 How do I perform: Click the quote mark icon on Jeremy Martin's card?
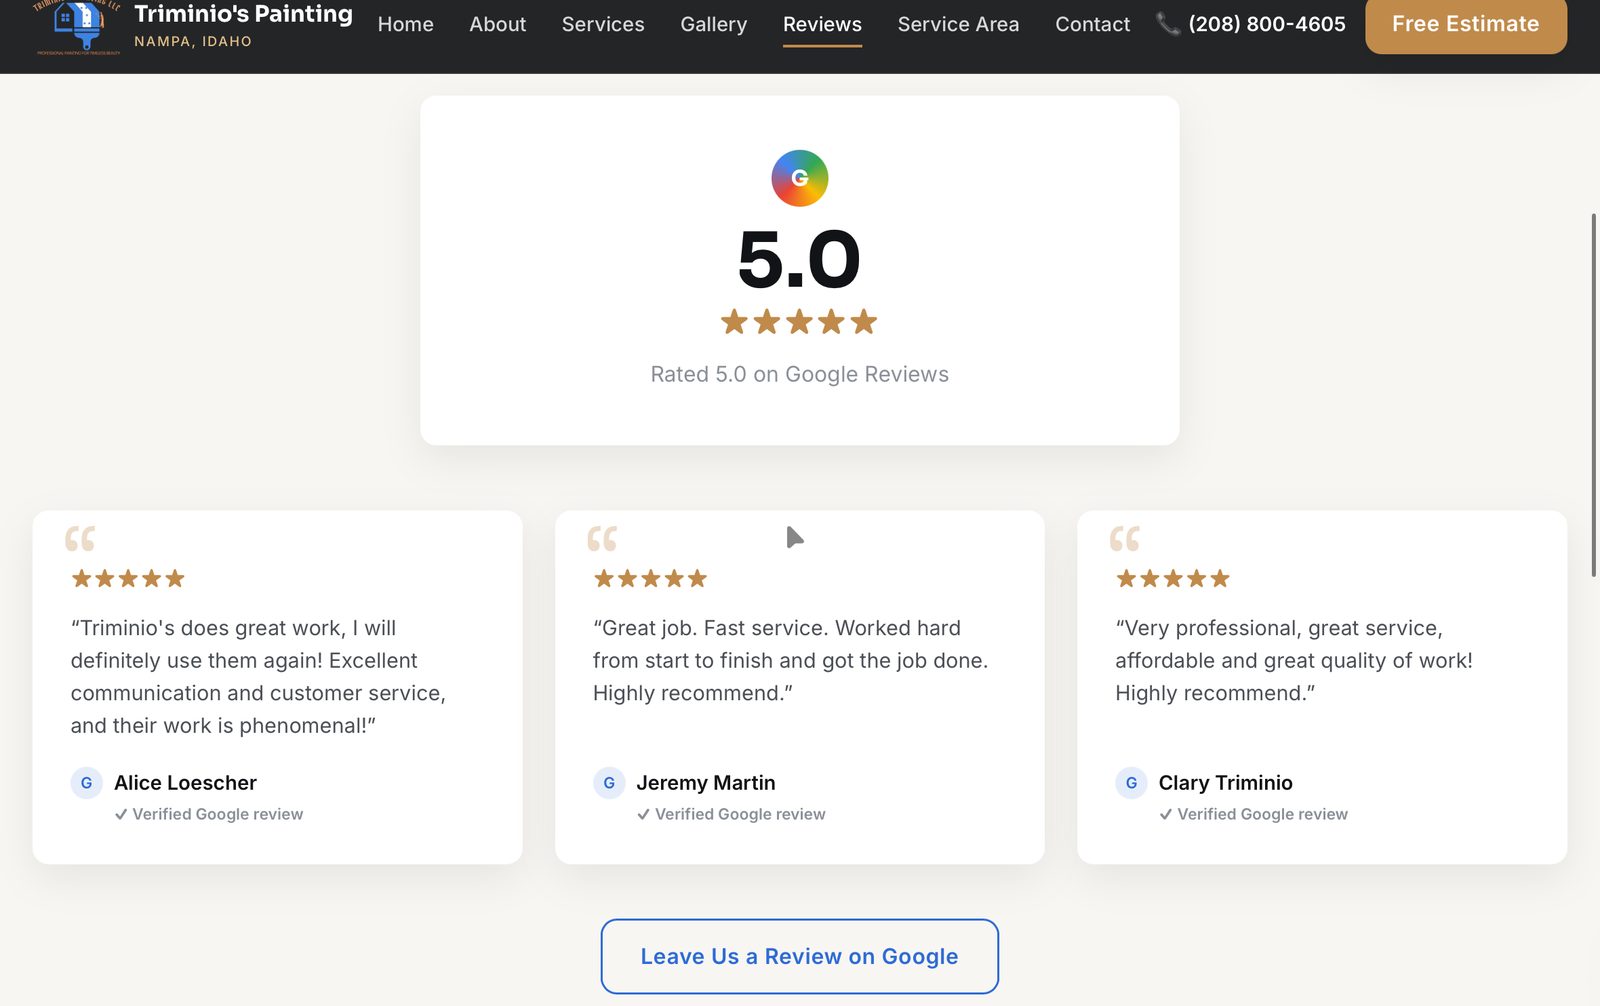602,539
